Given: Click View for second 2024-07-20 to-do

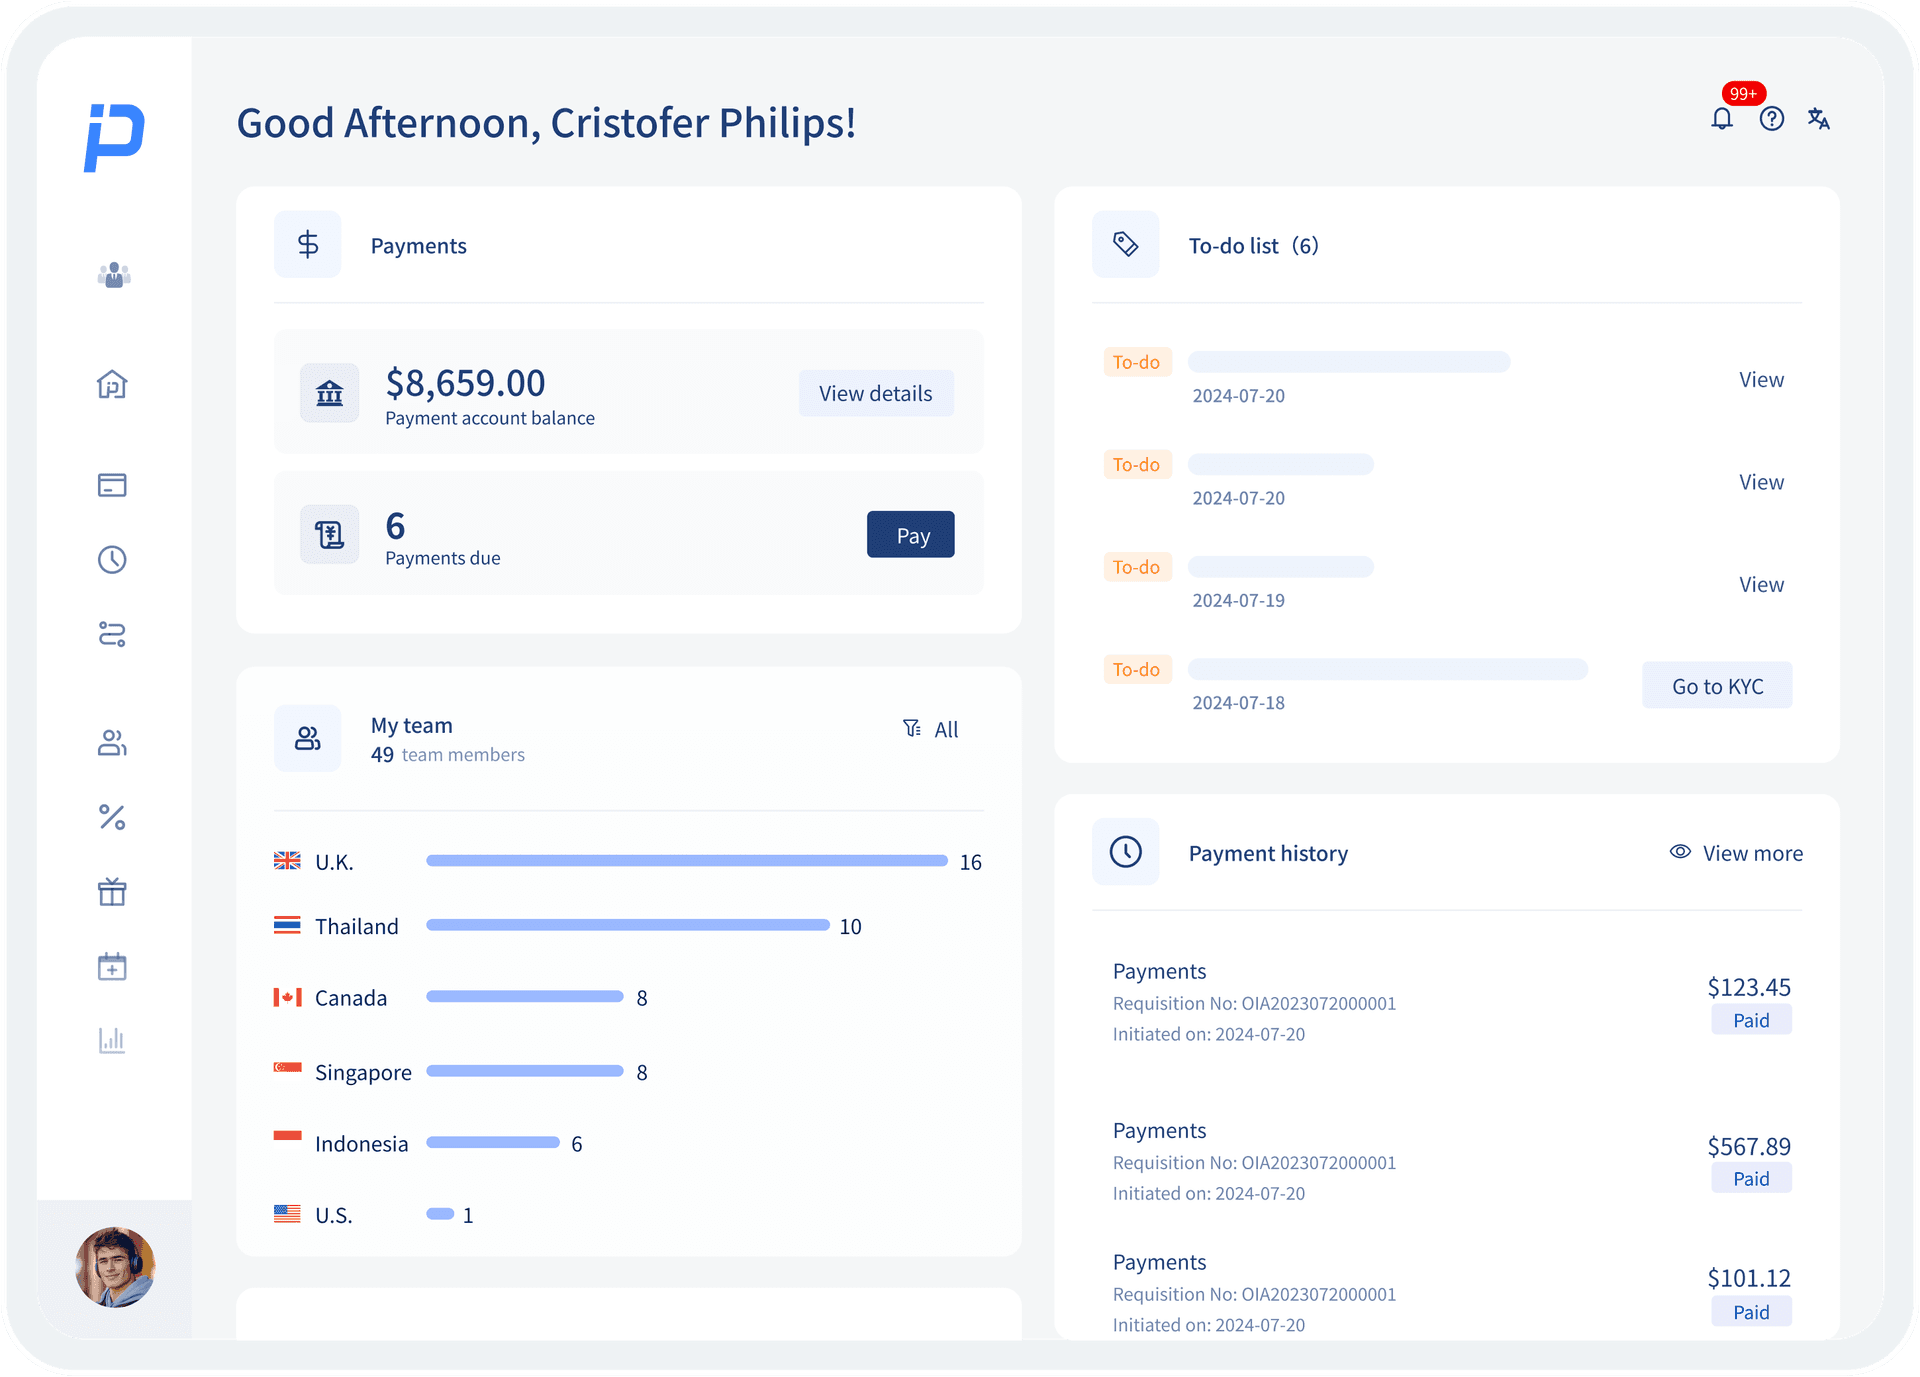Looking at the screenshot, I should (1761, 482).
